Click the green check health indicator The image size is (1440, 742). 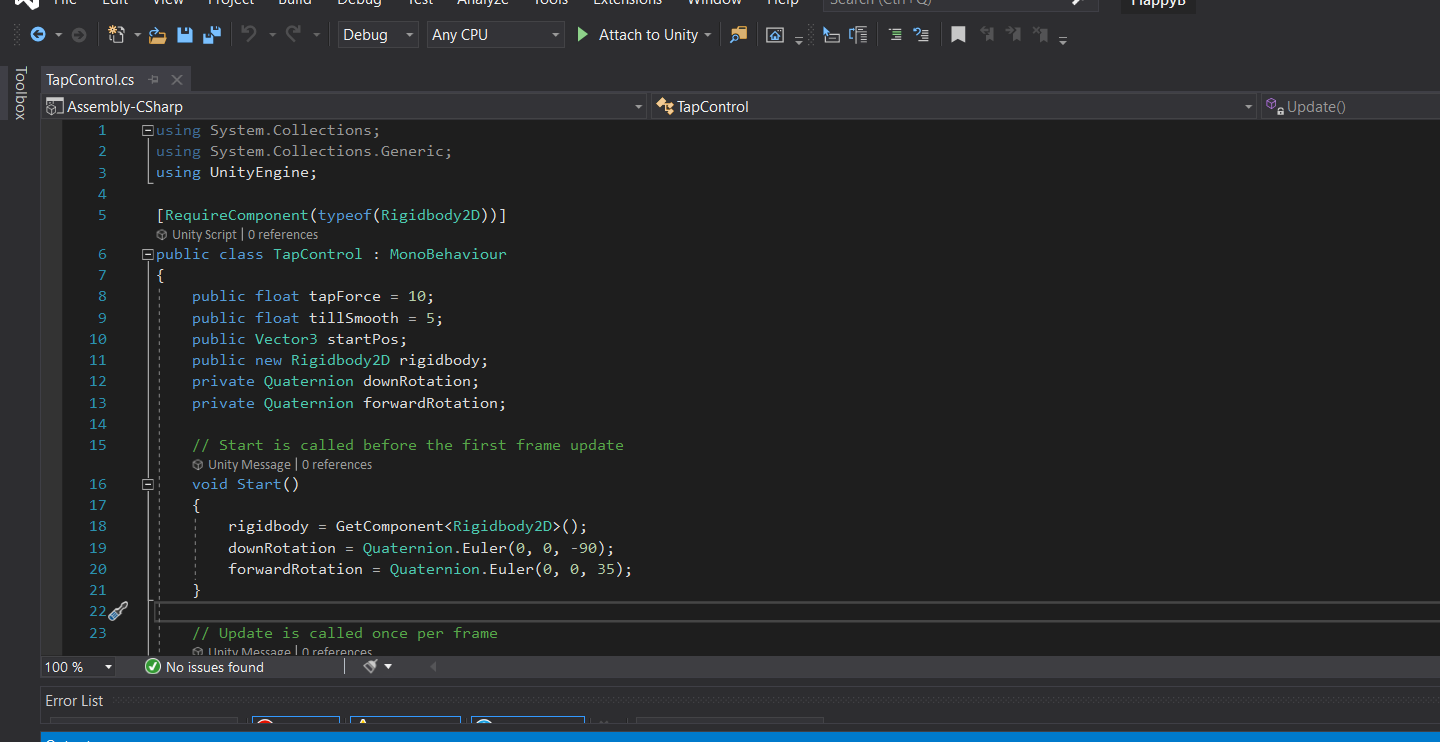153,667
